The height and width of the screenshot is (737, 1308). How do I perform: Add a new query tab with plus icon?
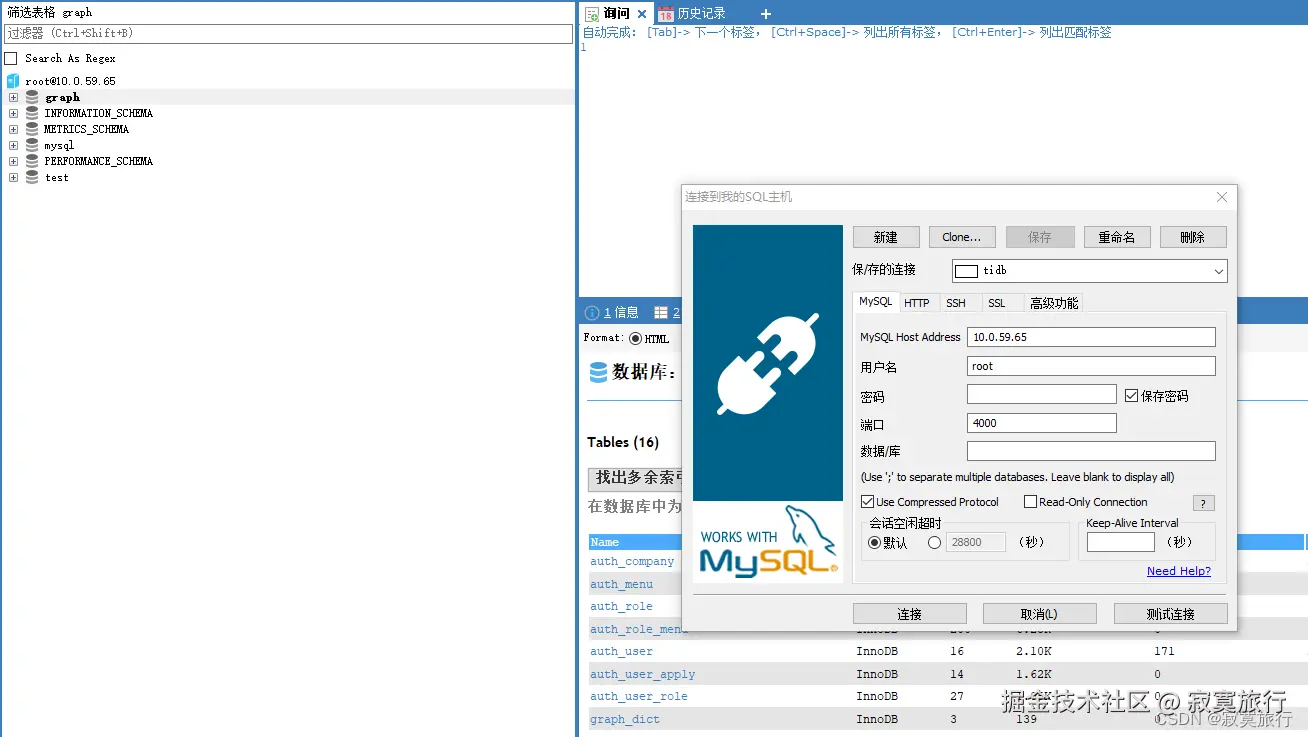click(x=766, y=14)
